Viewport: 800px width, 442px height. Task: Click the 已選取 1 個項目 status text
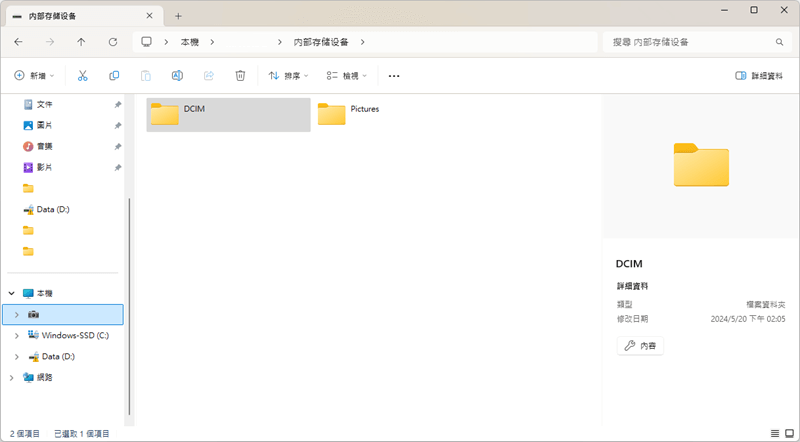tap(82, 434)
